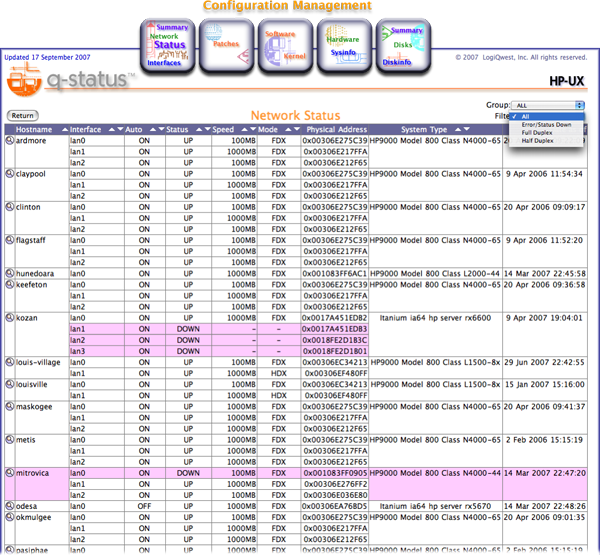Click the magnifier icon beside louisville
The width and height of the screenshot is (600, 555).
[x=10, y=384]
